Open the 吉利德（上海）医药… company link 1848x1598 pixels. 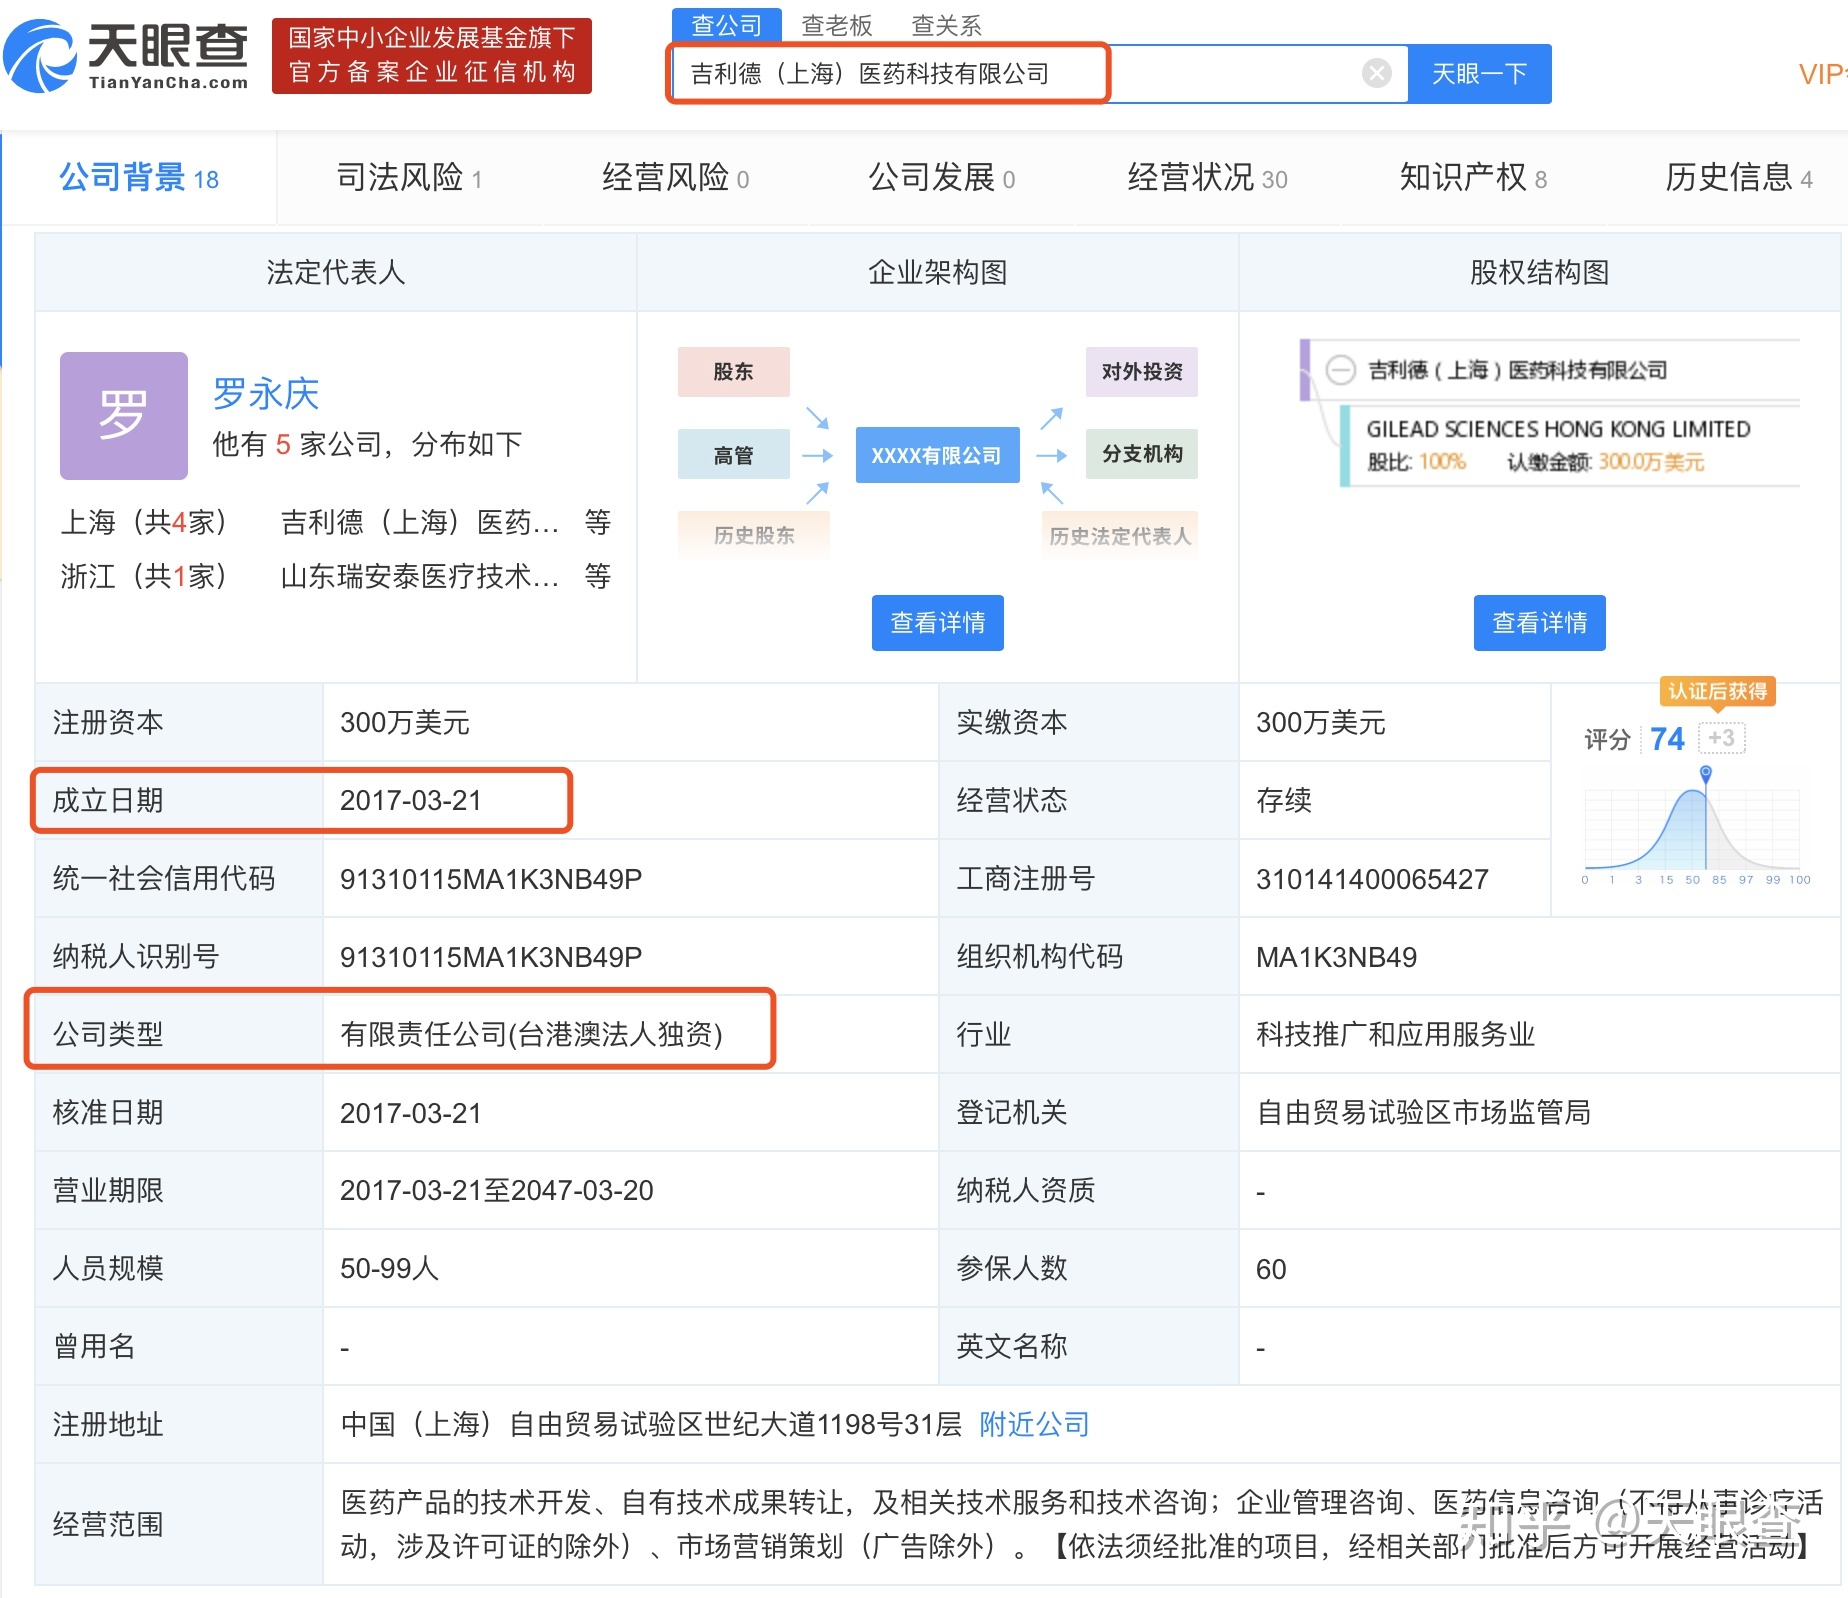420,521
